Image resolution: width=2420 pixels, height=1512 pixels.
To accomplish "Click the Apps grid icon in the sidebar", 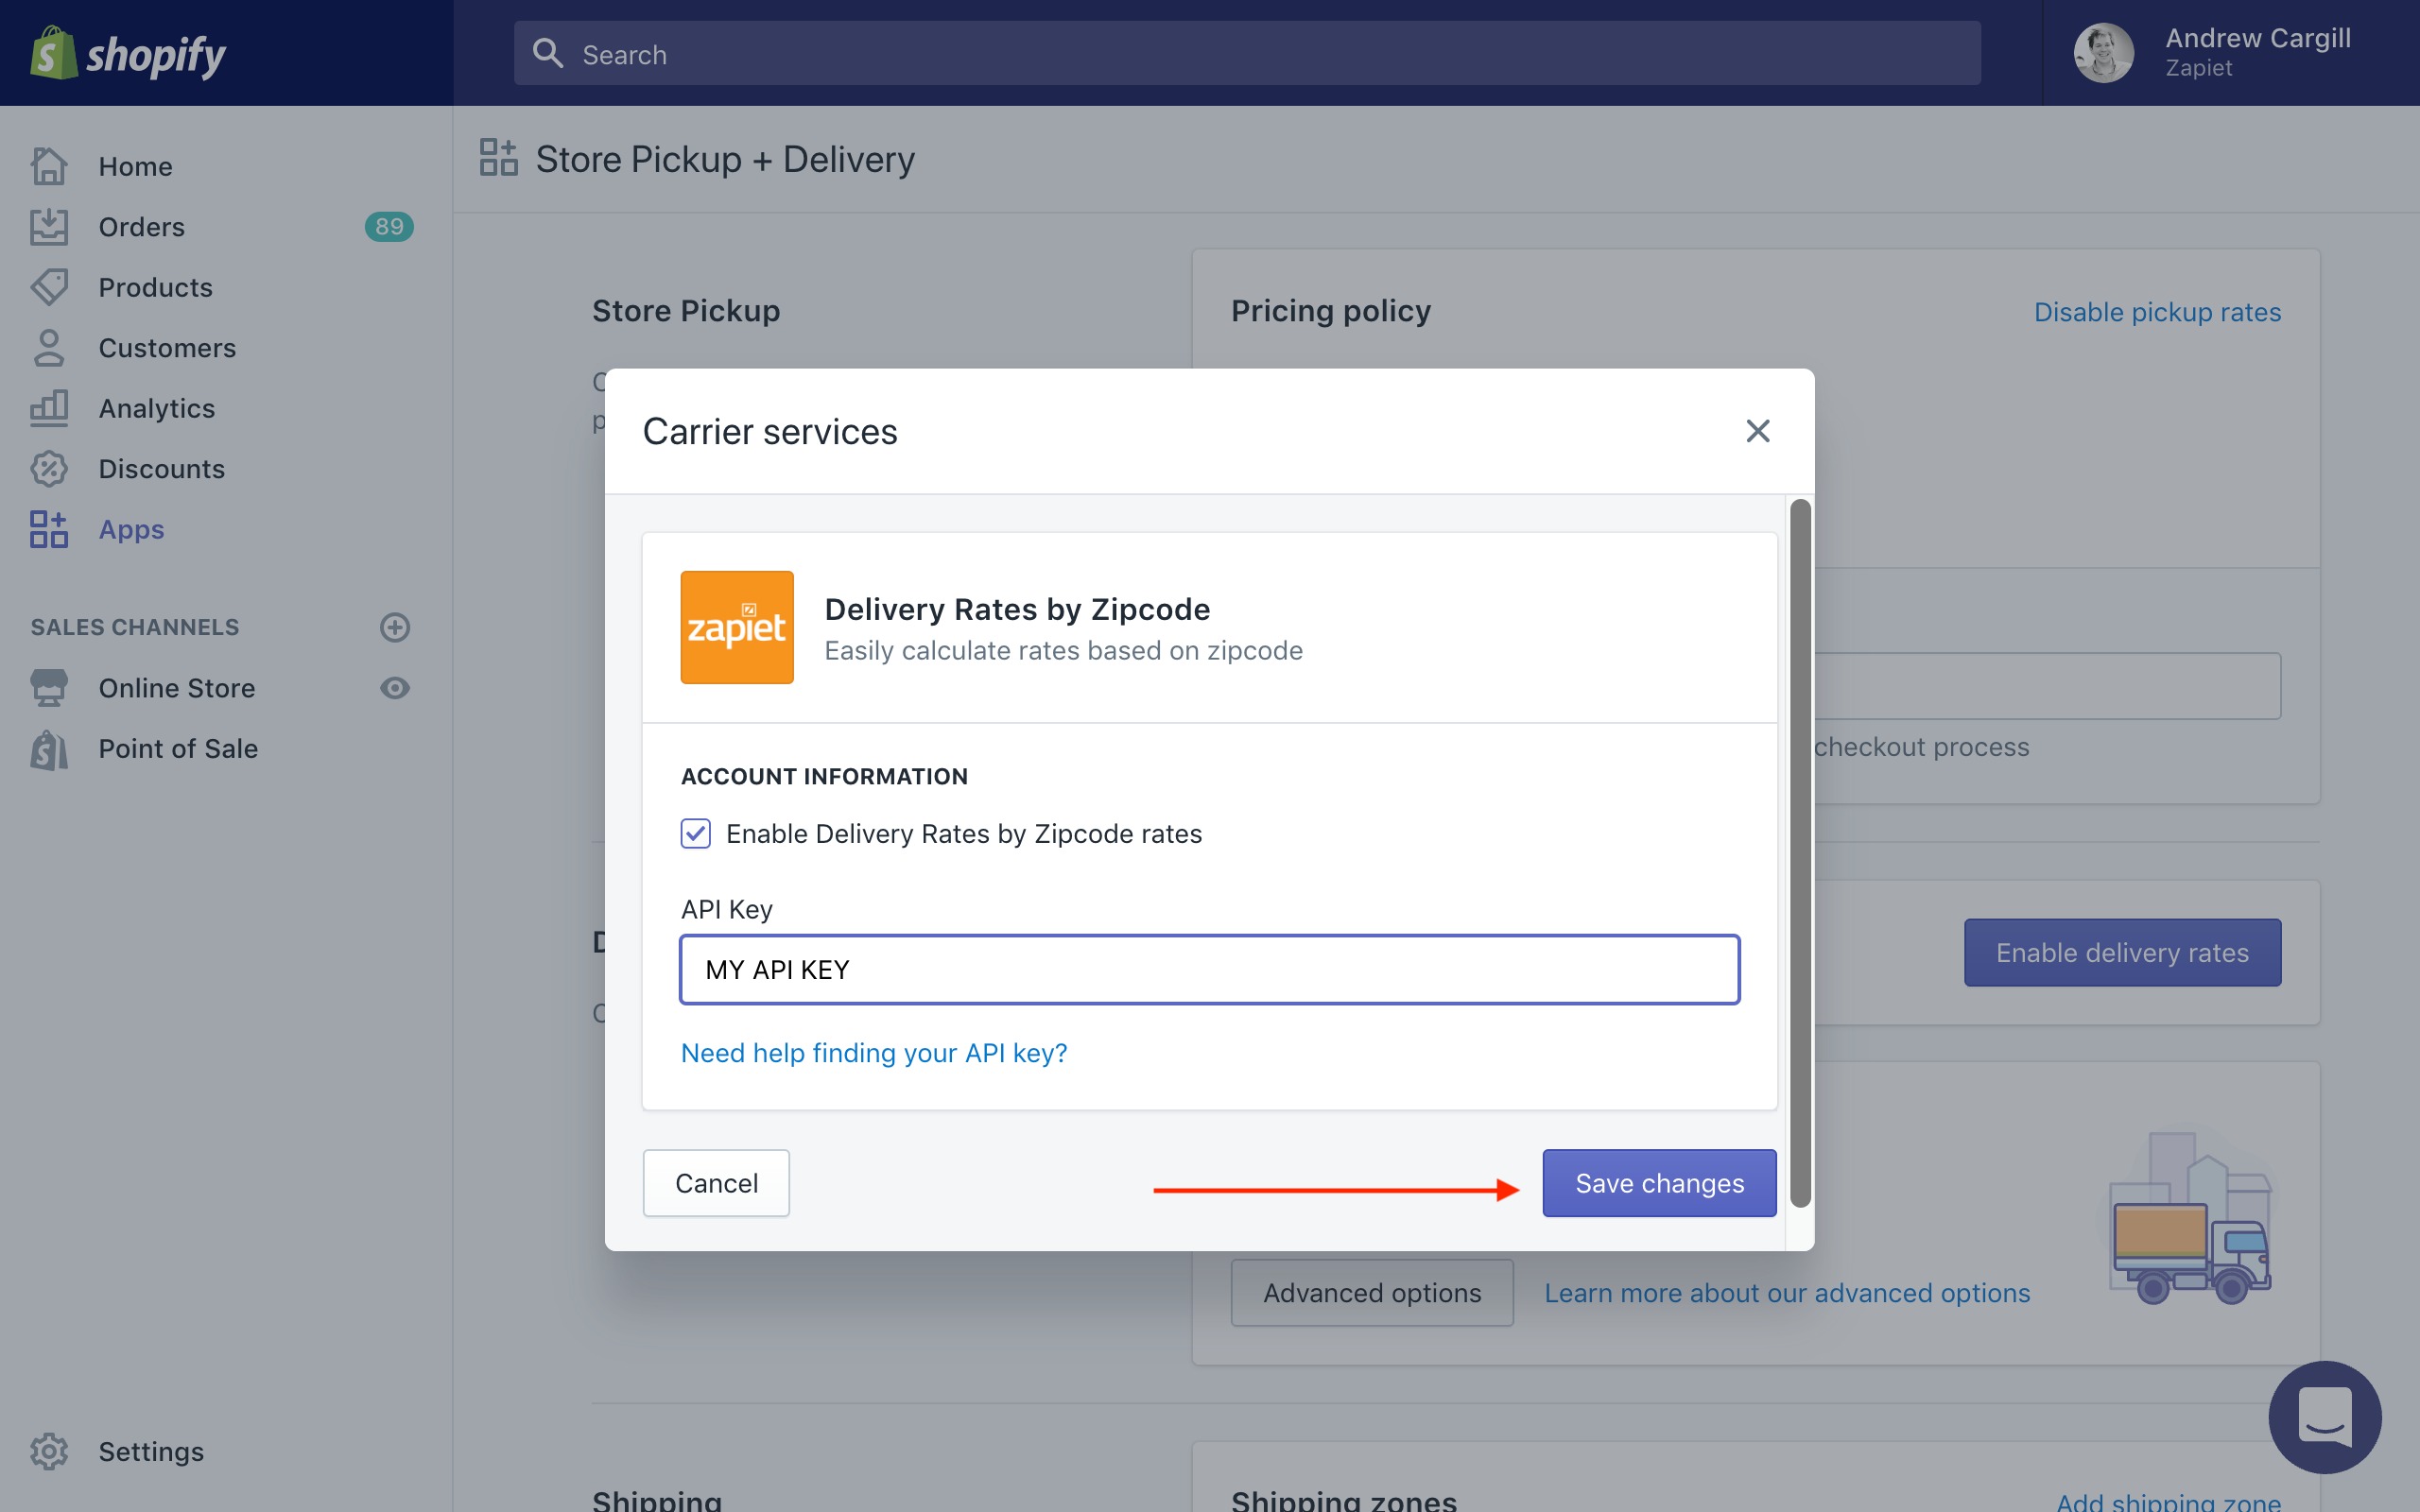I will (49, 529).
